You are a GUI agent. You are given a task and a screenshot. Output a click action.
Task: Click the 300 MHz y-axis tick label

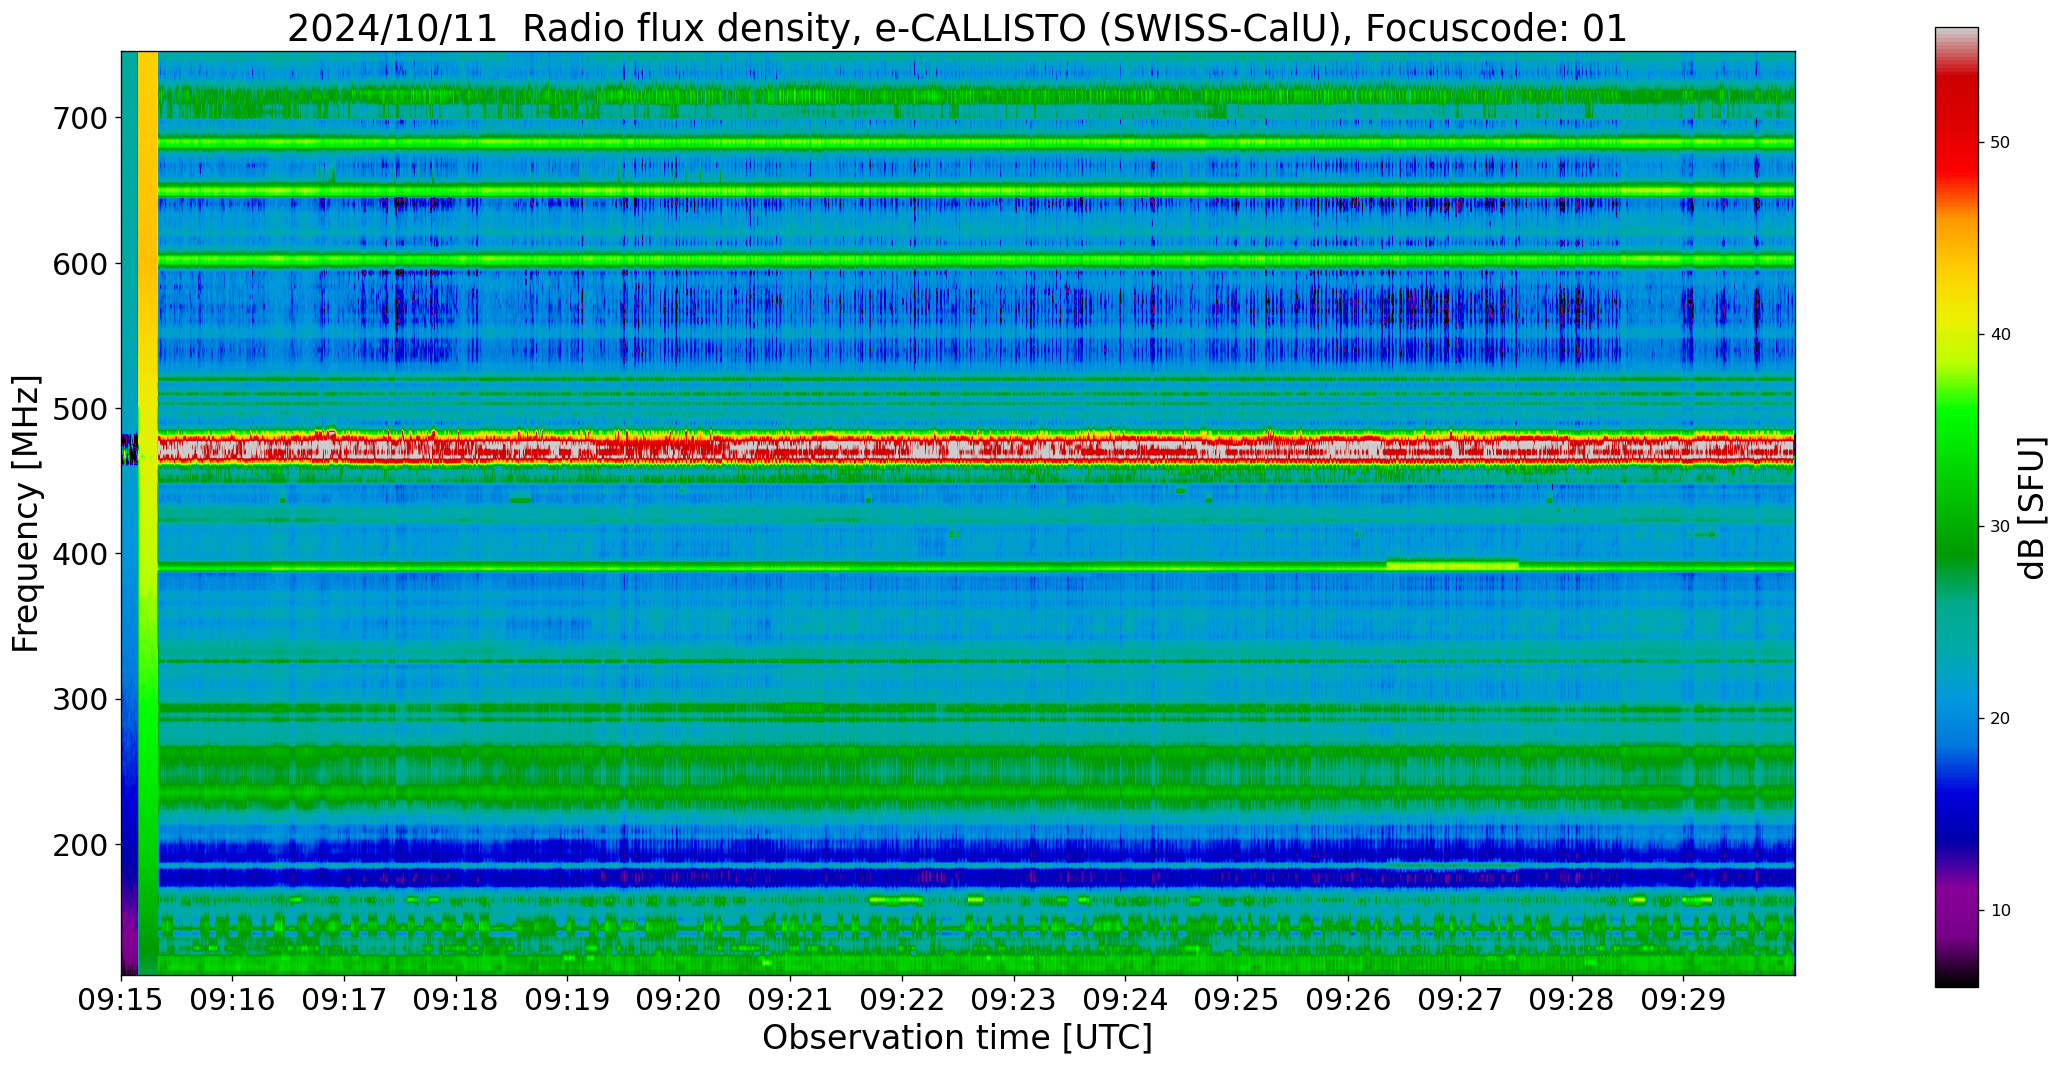click(x=79, y=699)
